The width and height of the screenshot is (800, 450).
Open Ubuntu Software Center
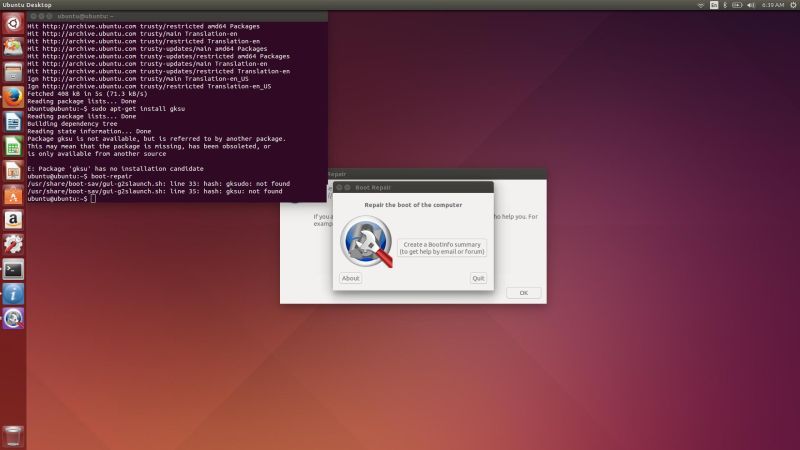(13, 195)
